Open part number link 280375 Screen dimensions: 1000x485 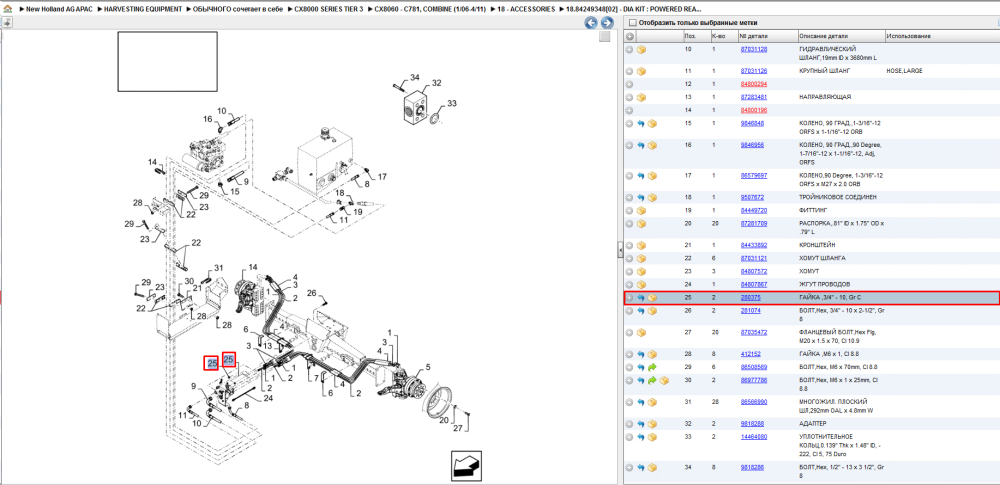tap(749, 298)
